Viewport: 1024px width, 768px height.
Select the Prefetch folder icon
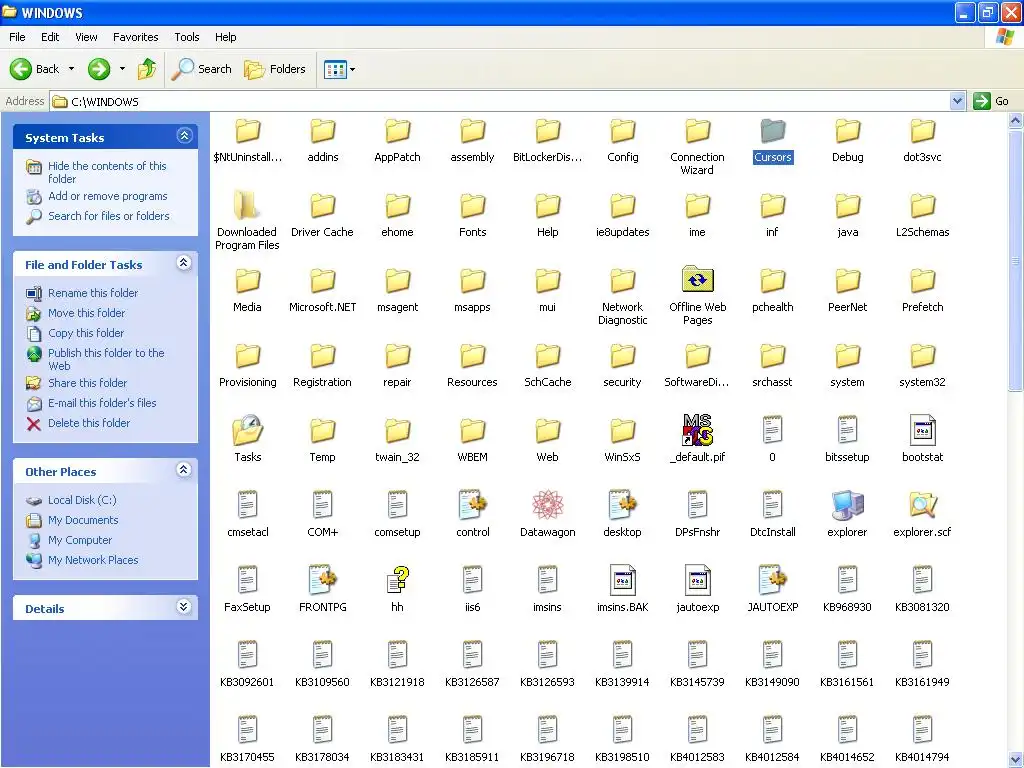click(x=922, y=281)
